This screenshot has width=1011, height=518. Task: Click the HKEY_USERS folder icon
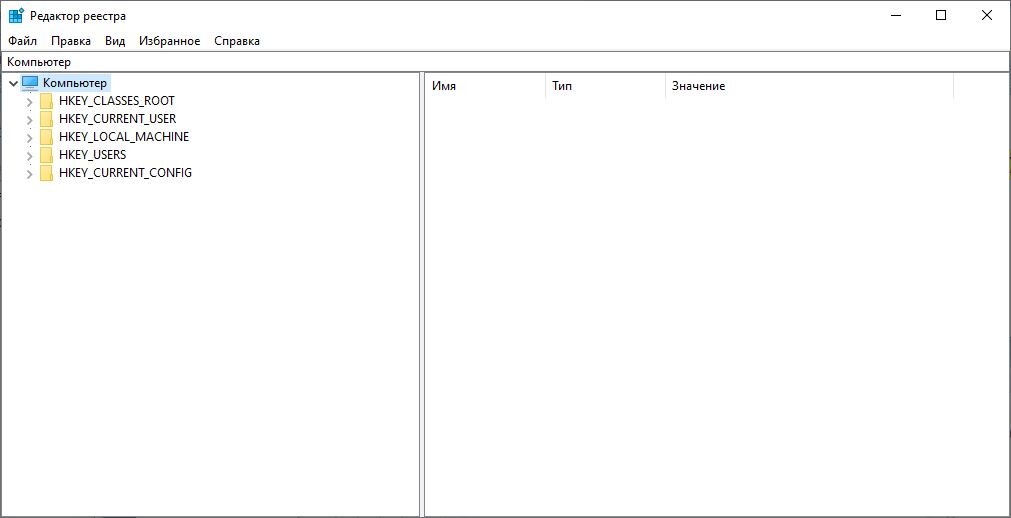pos(46,155)
